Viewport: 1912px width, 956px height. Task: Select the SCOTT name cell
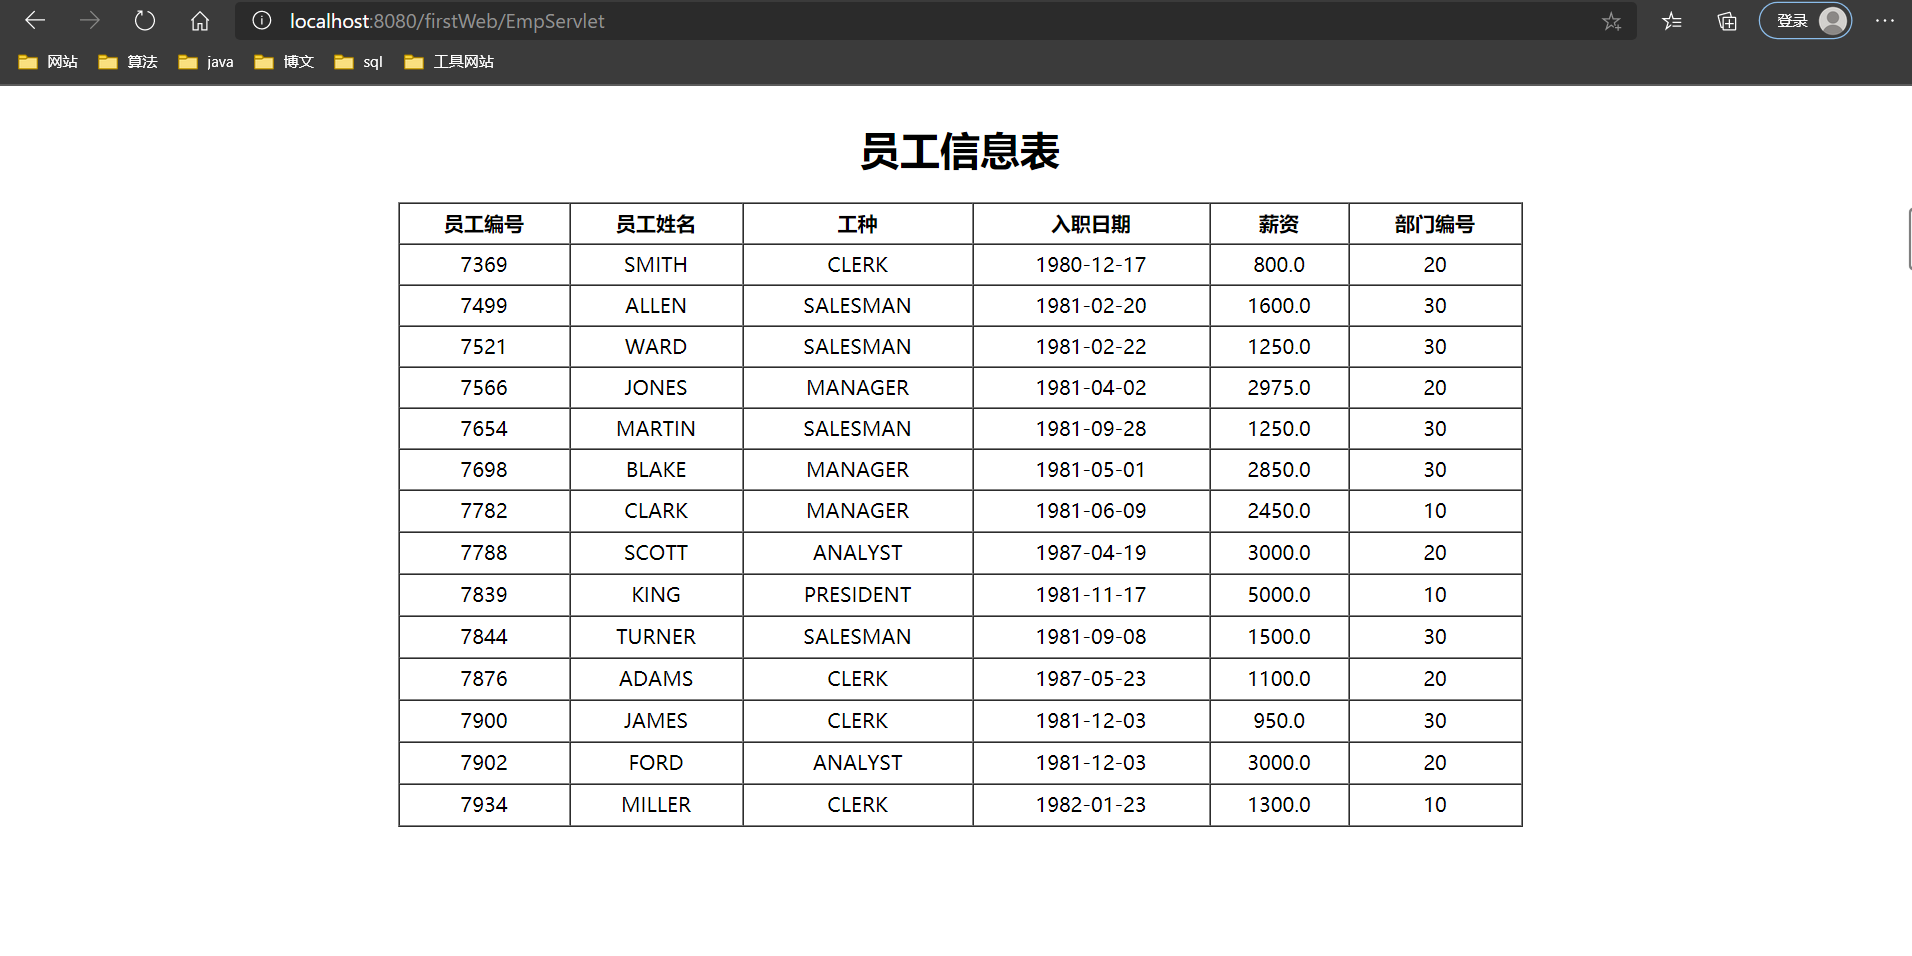(656, 553)
